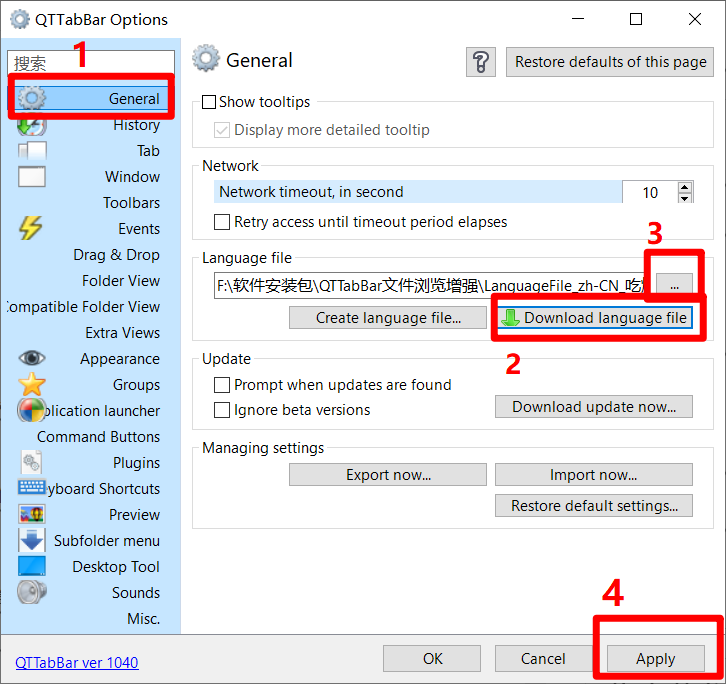Toggle Display more detailed tooltip checkbox

(x=222, y=130)
